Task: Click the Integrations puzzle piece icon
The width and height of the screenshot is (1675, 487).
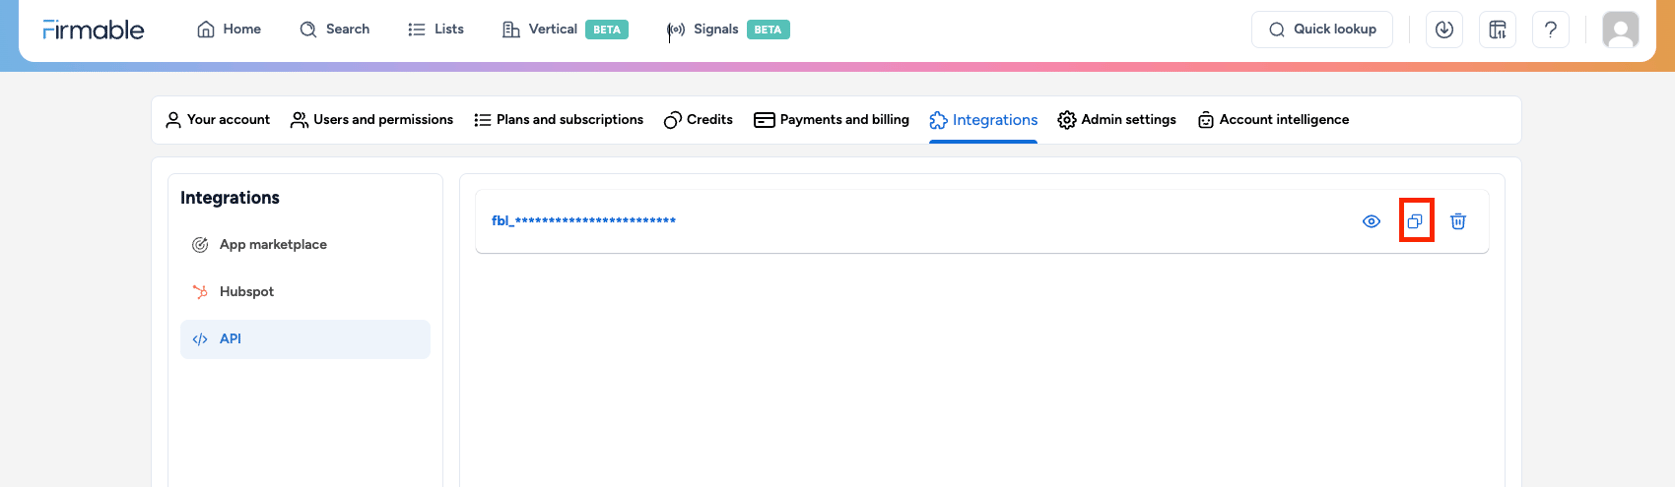Action: [938, 120]
